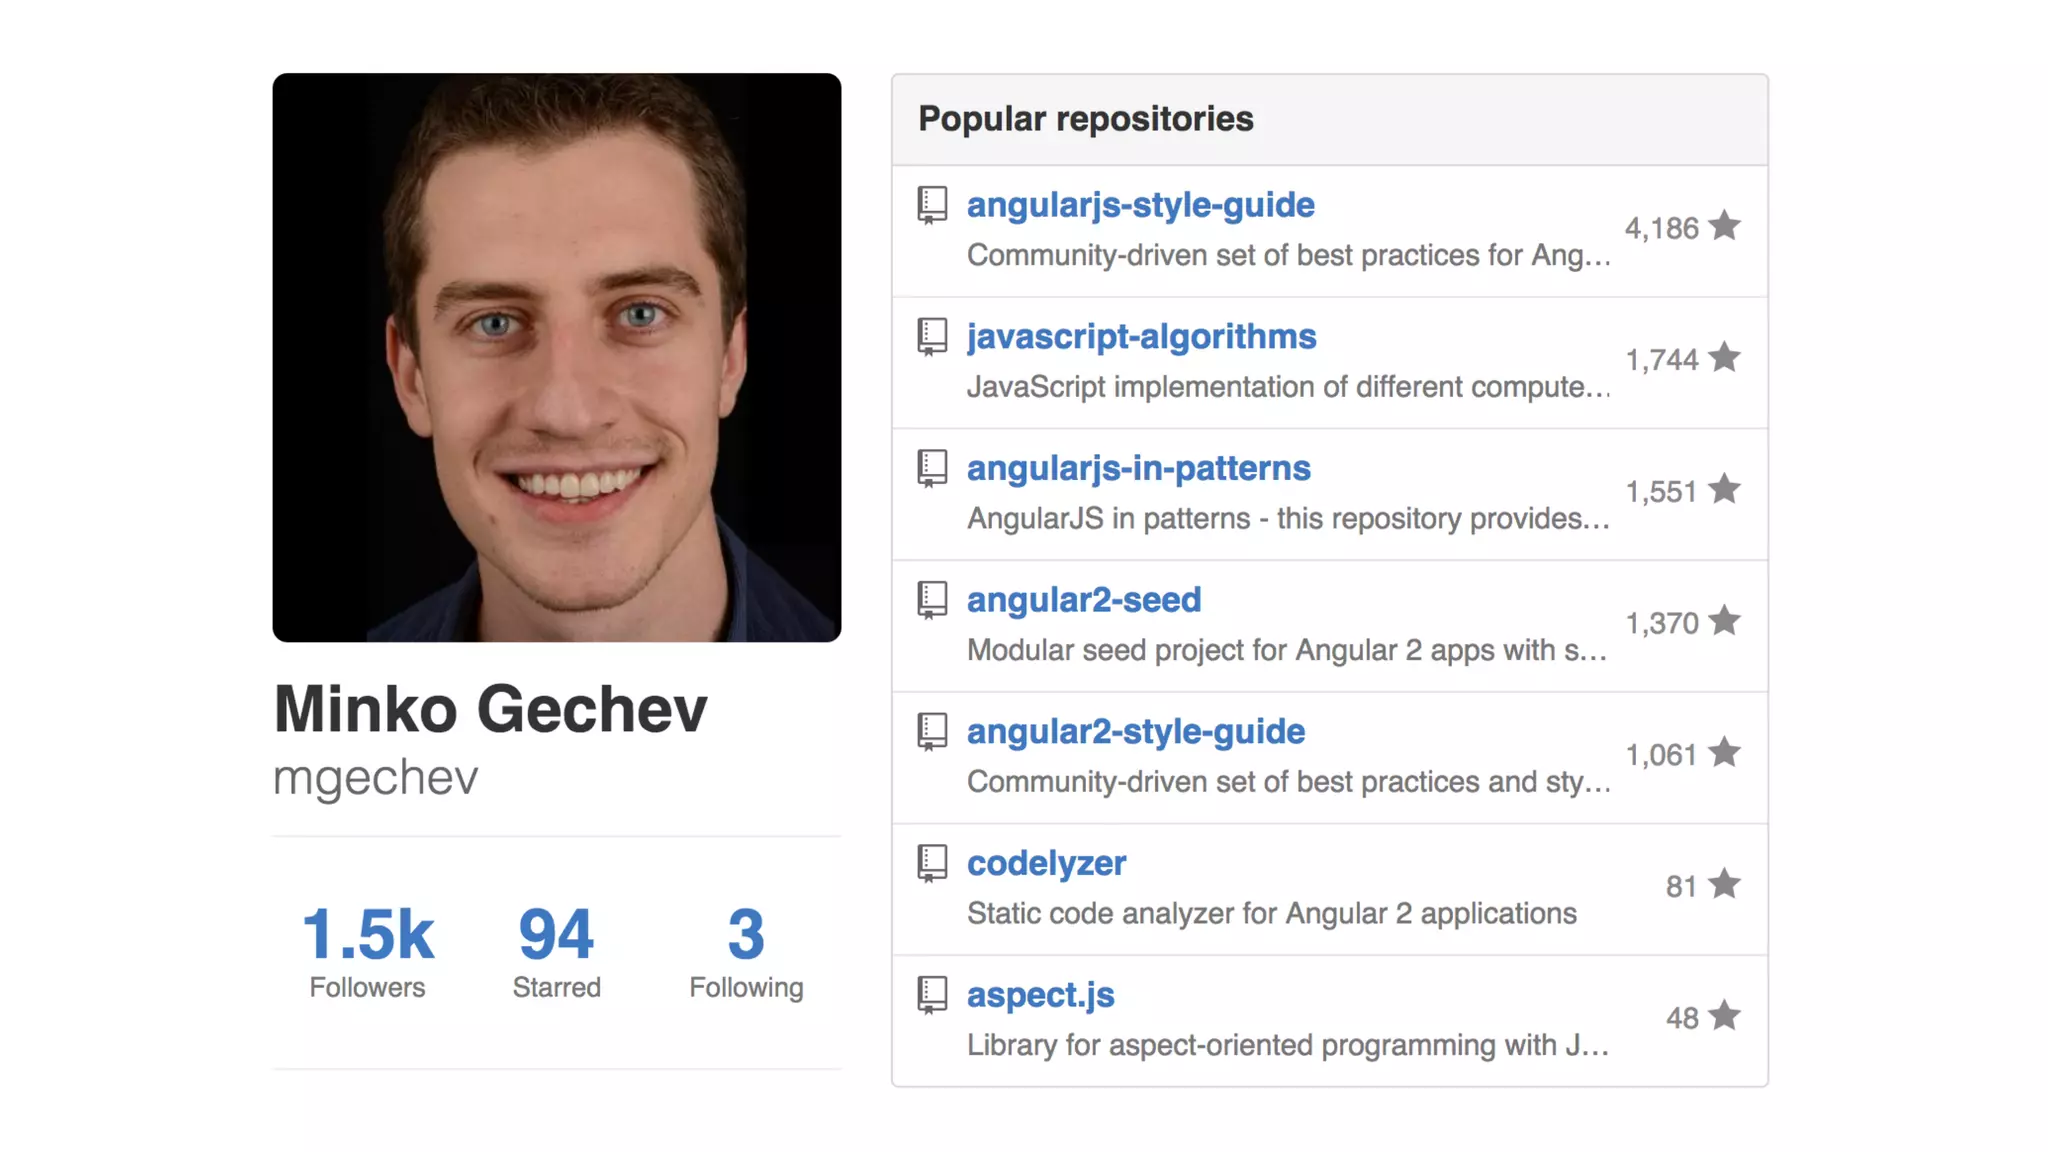View the 1.5k Followers list
The height and width of the screenshot is (1152, 2048).
click(367, 950)
